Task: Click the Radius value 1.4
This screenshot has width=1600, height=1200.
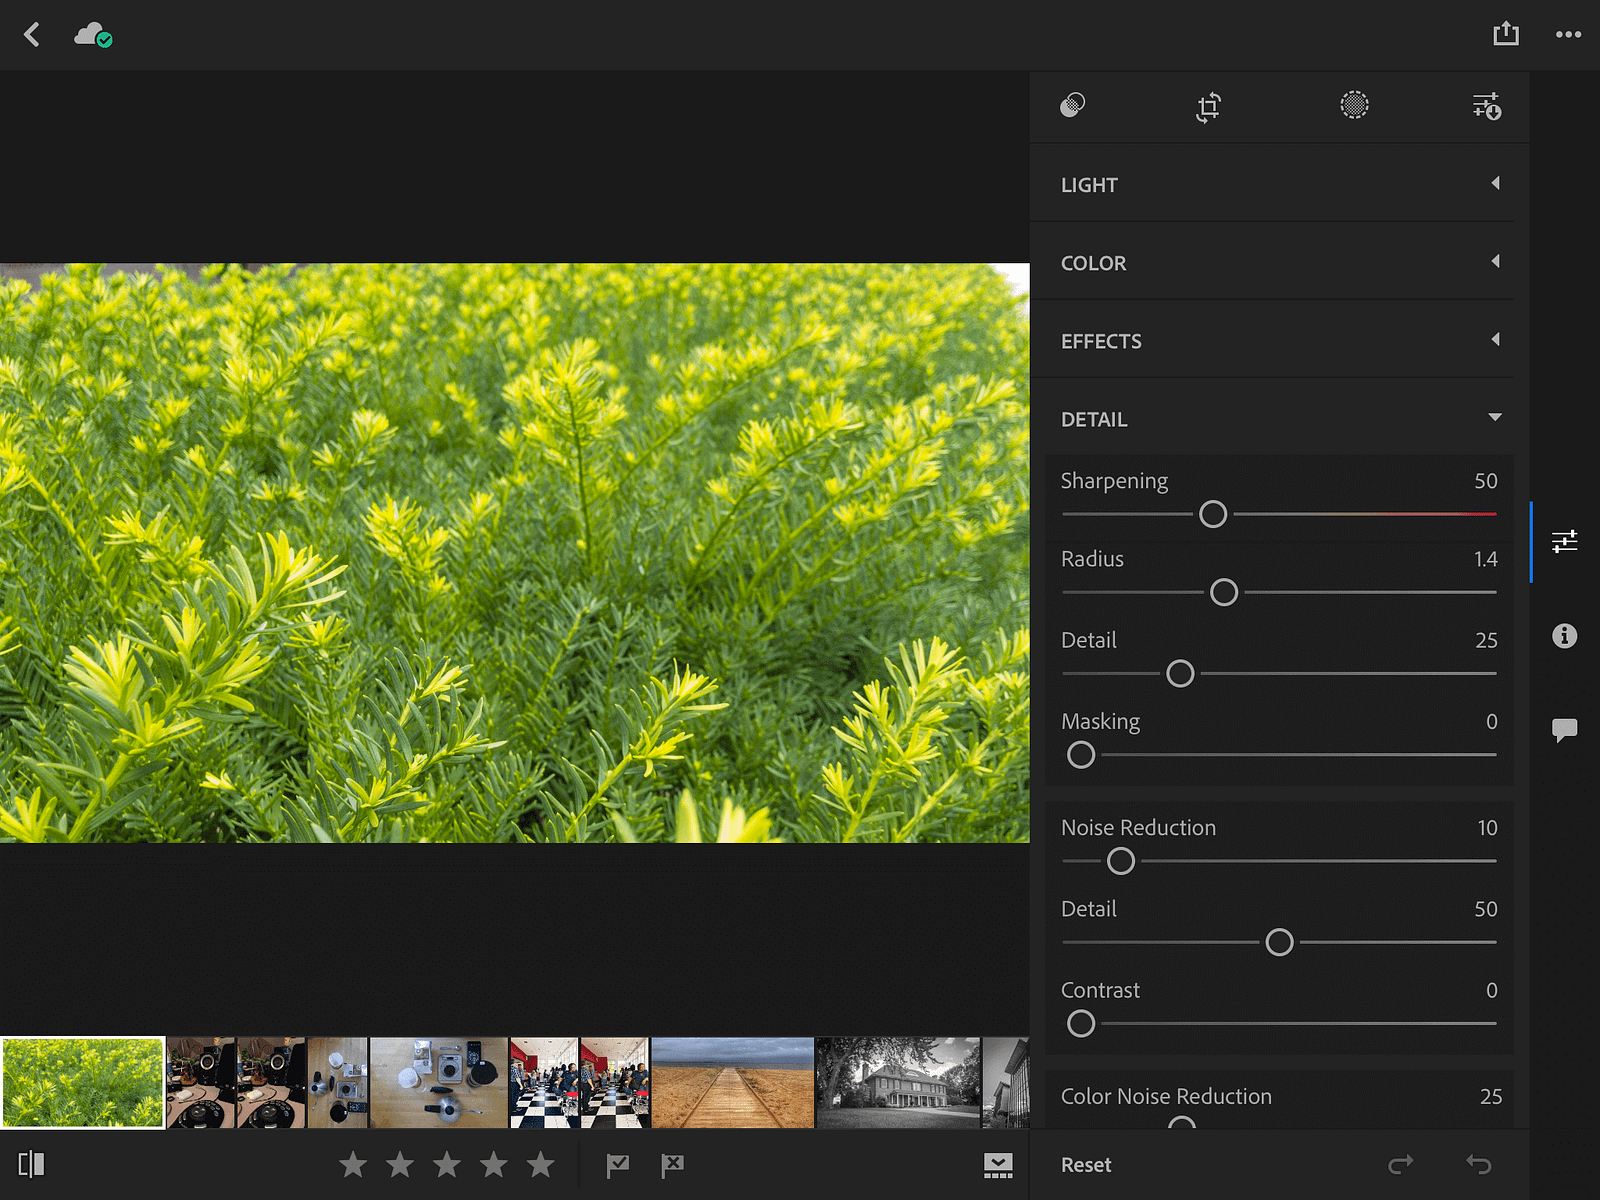Action: (1486, 559)
